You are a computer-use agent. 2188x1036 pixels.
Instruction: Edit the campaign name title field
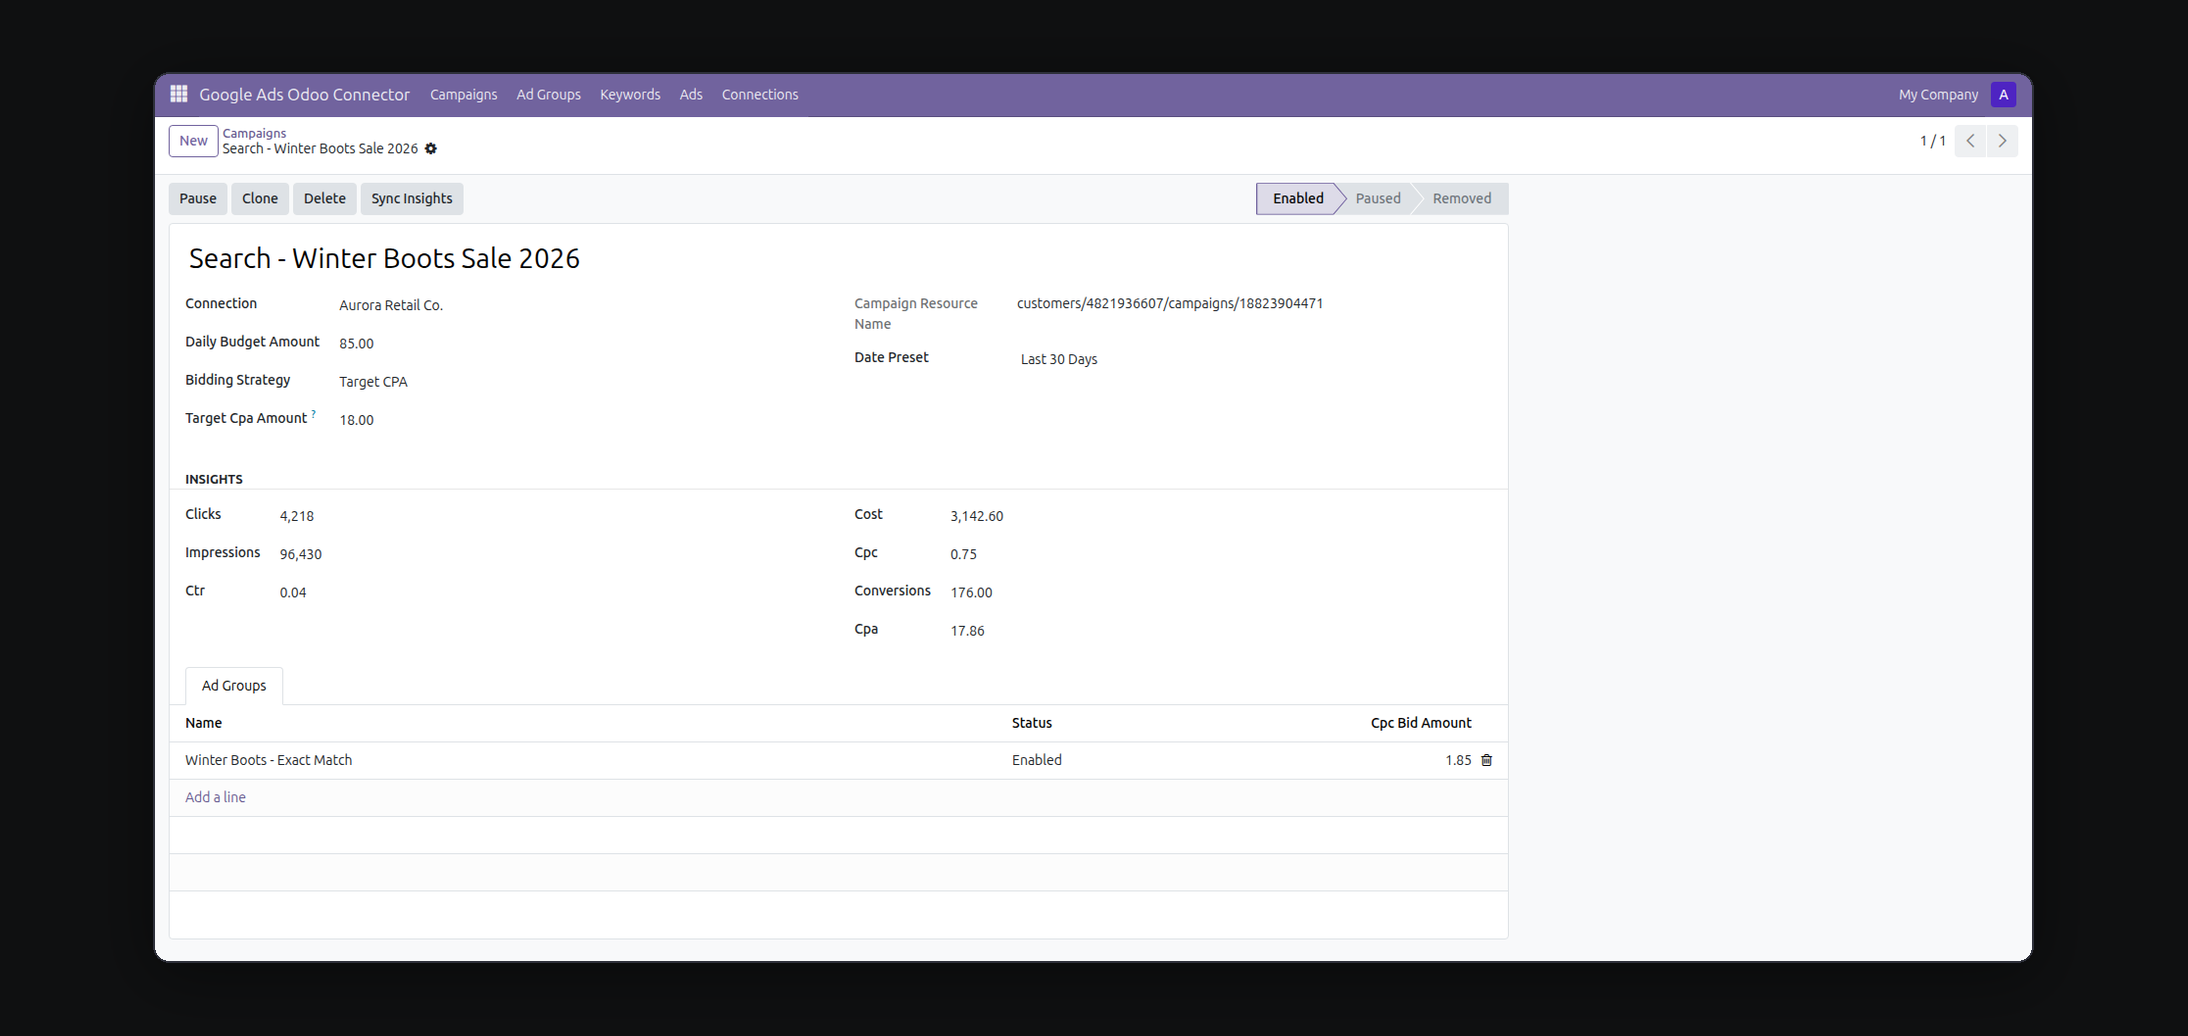tap(838, 258)
